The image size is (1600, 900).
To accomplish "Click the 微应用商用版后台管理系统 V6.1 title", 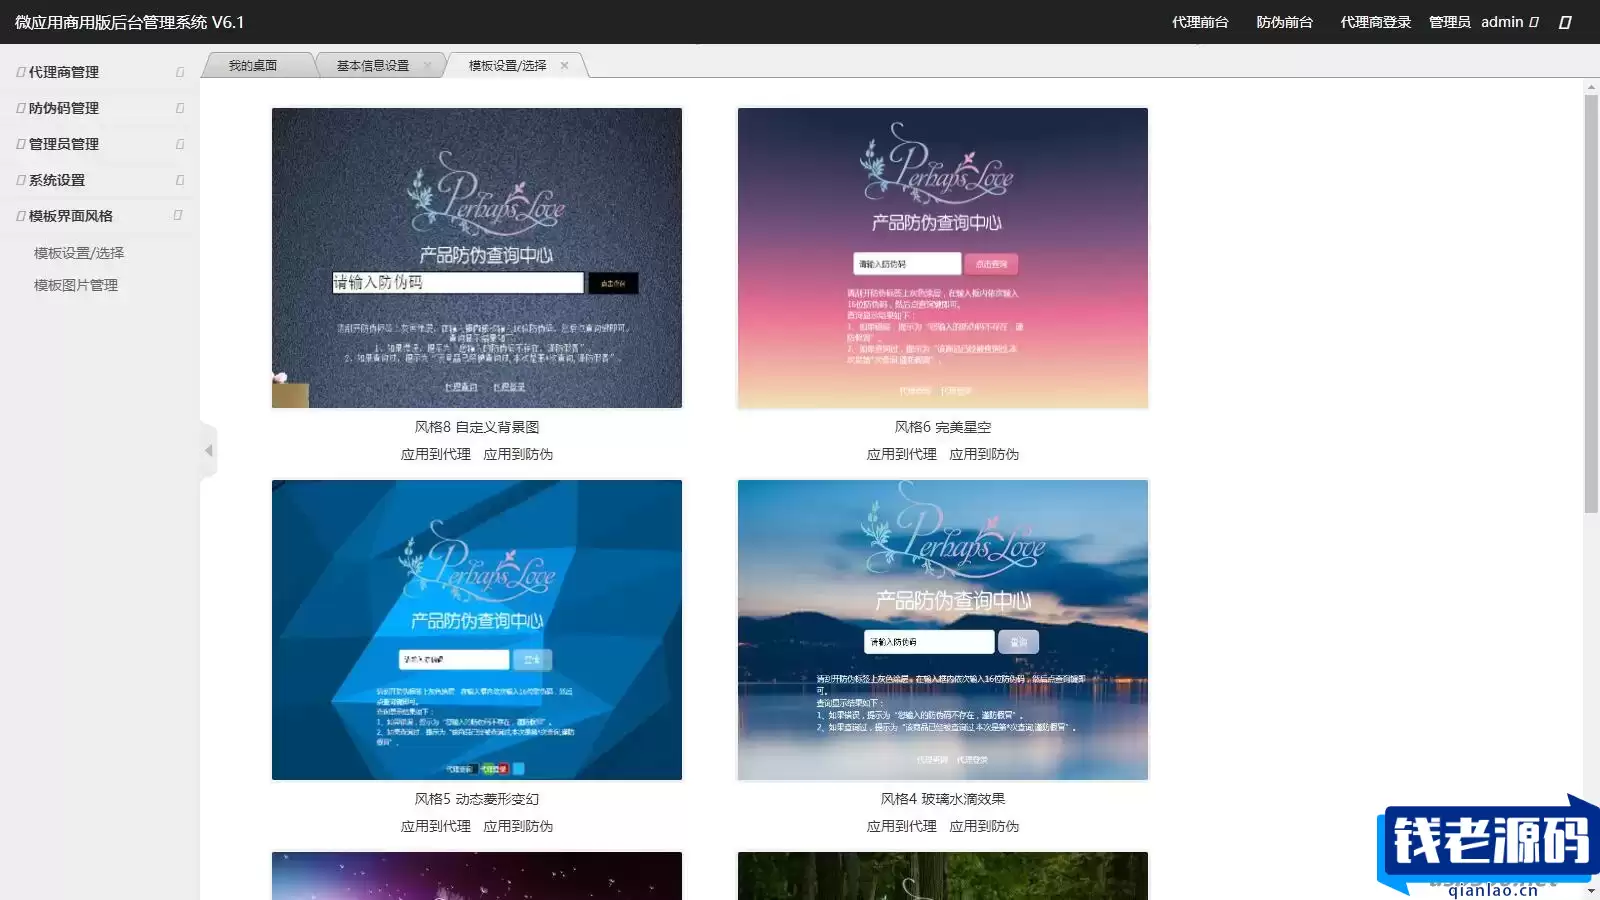I will pyautogui.click(x=129, y=22).
